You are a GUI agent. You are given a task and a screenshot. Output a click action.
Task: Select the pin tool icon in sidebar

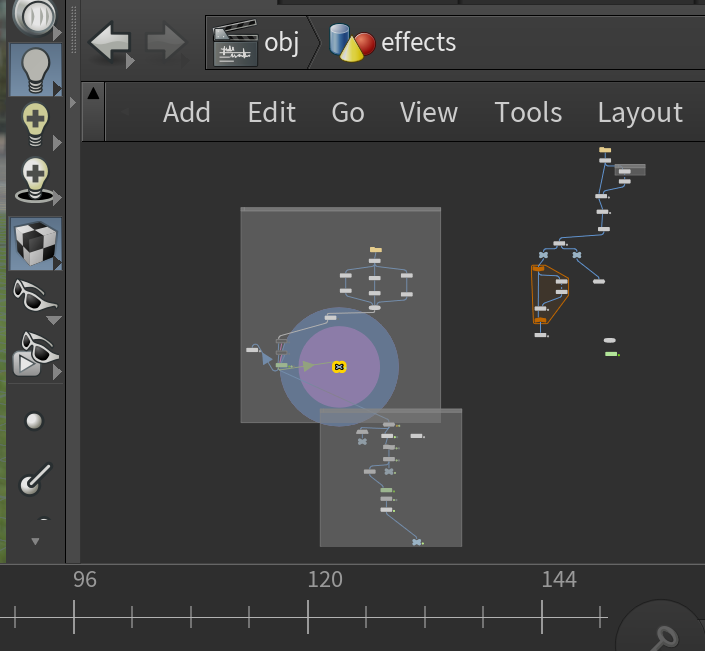pyautogui.click(x=34, y=481)
